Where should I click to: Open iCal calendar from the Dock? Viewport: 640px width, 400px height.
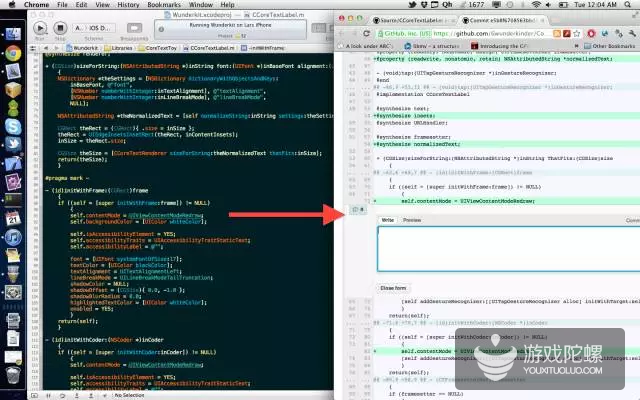click(13, 218)
